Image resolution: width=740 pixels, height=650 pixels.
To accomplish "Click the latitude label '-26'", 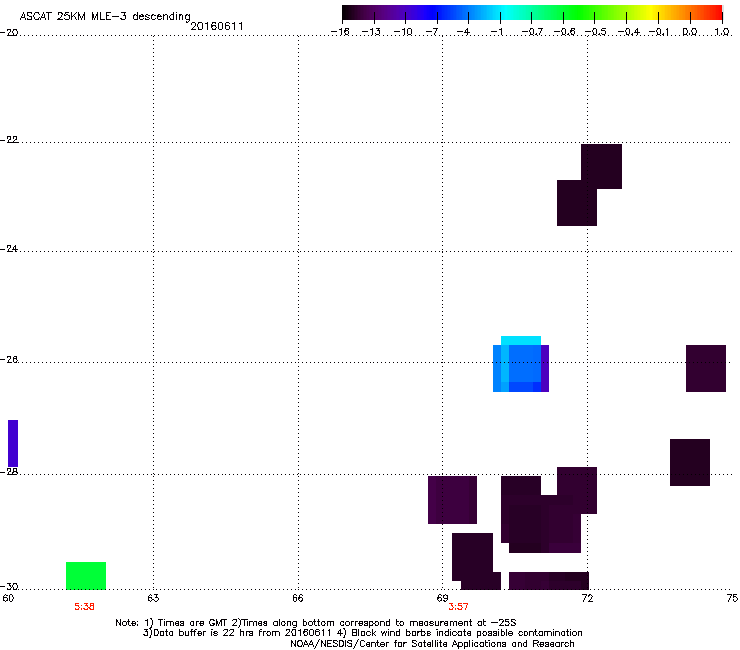I will click(x=9, y=360).
